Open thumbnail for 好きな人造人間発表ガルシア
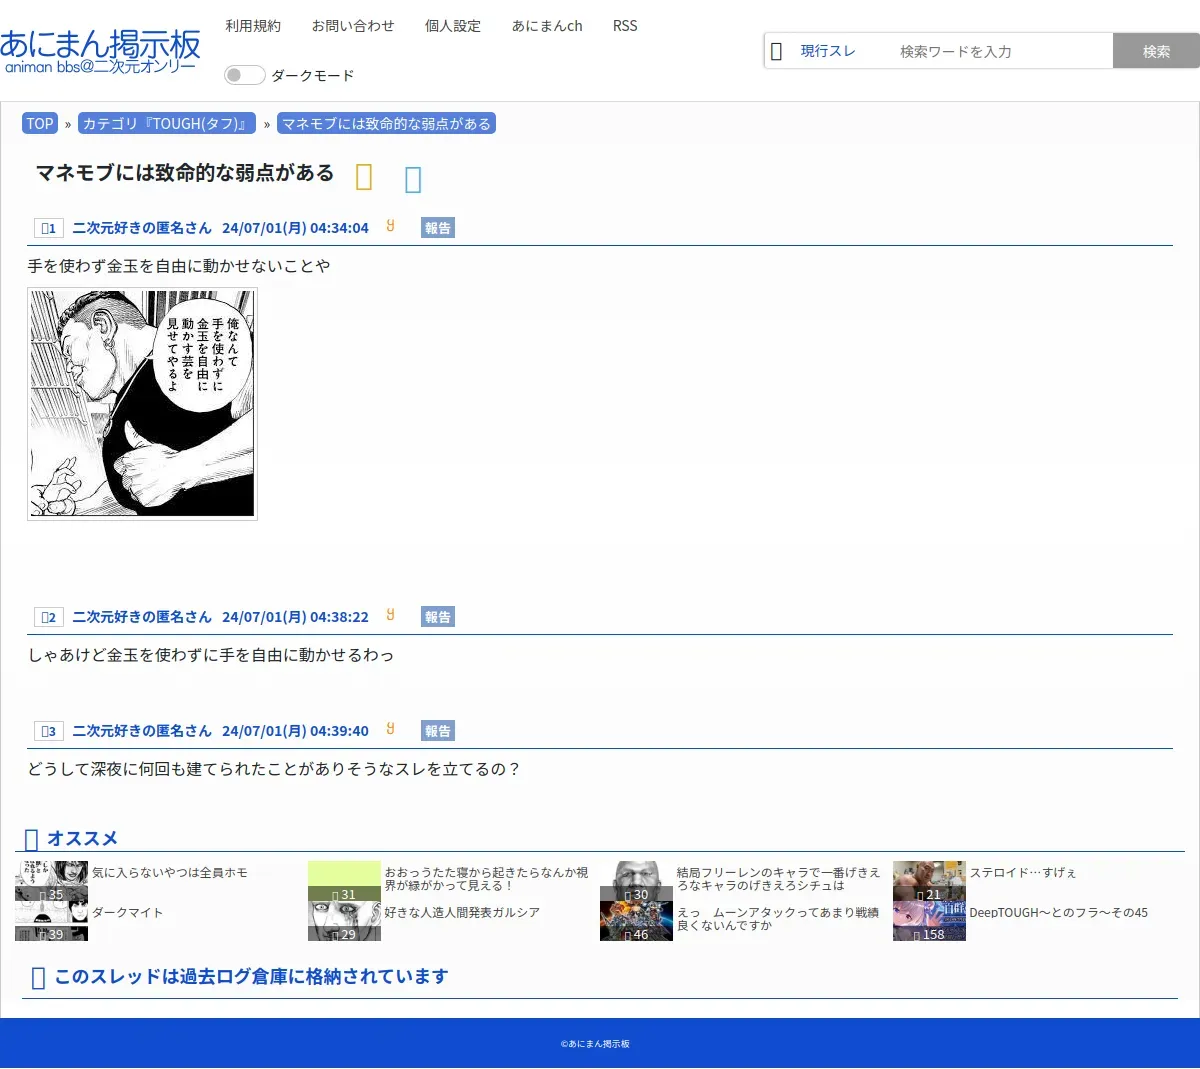Viewport: 1200px width, 1069px height. 344,921
